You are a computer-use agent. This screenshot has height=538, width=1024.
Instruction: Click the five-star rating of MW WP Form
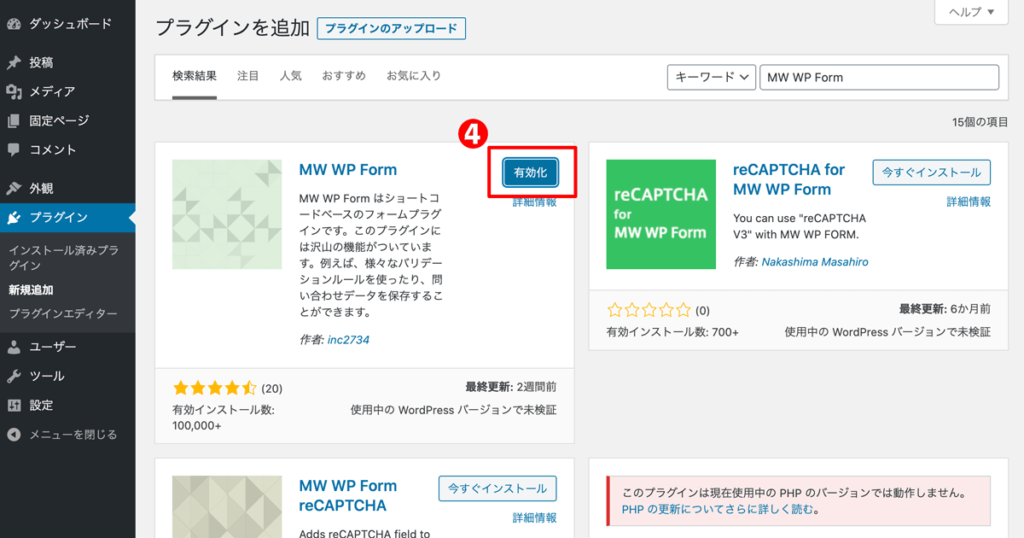(215, 388)
